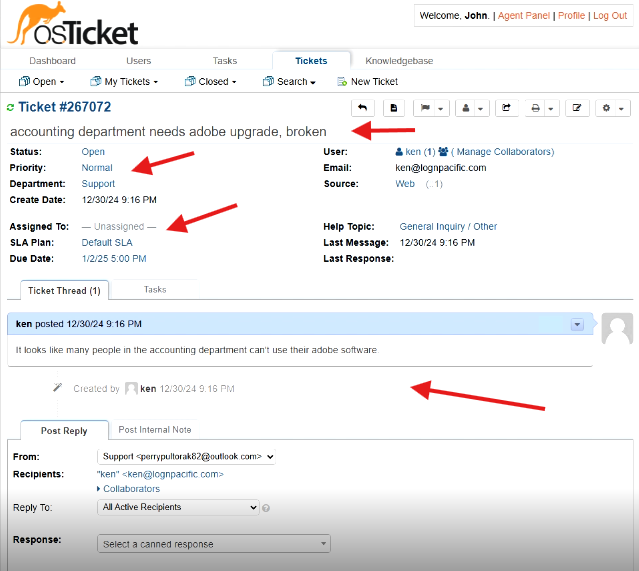Open the Search queue dropdown
Screen dimensions: 639x571
[289, 82]
